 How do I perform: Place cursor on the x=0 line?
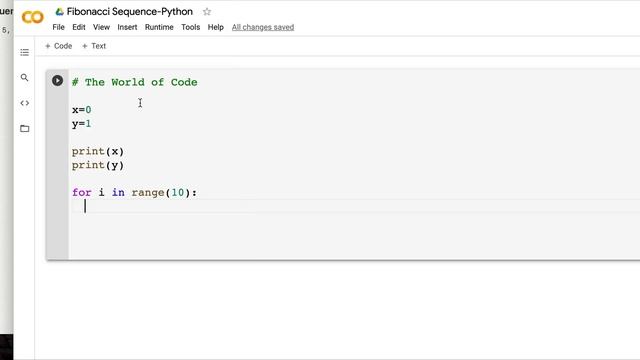point(82,110)
